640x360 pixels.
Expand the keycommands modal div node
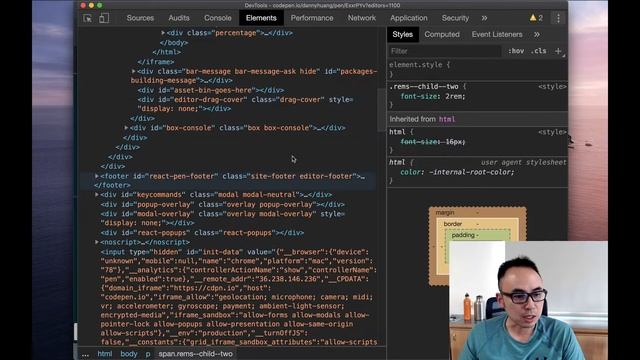tap(97, 195)
